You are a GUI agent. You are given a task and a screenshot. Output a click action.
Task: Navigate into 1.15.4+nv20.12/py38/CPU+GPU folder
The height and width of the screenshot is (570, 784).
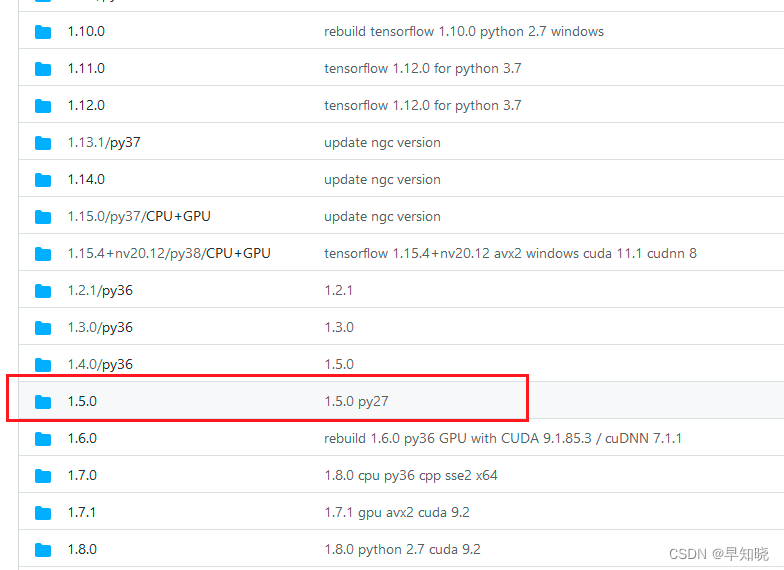(169, 254)
